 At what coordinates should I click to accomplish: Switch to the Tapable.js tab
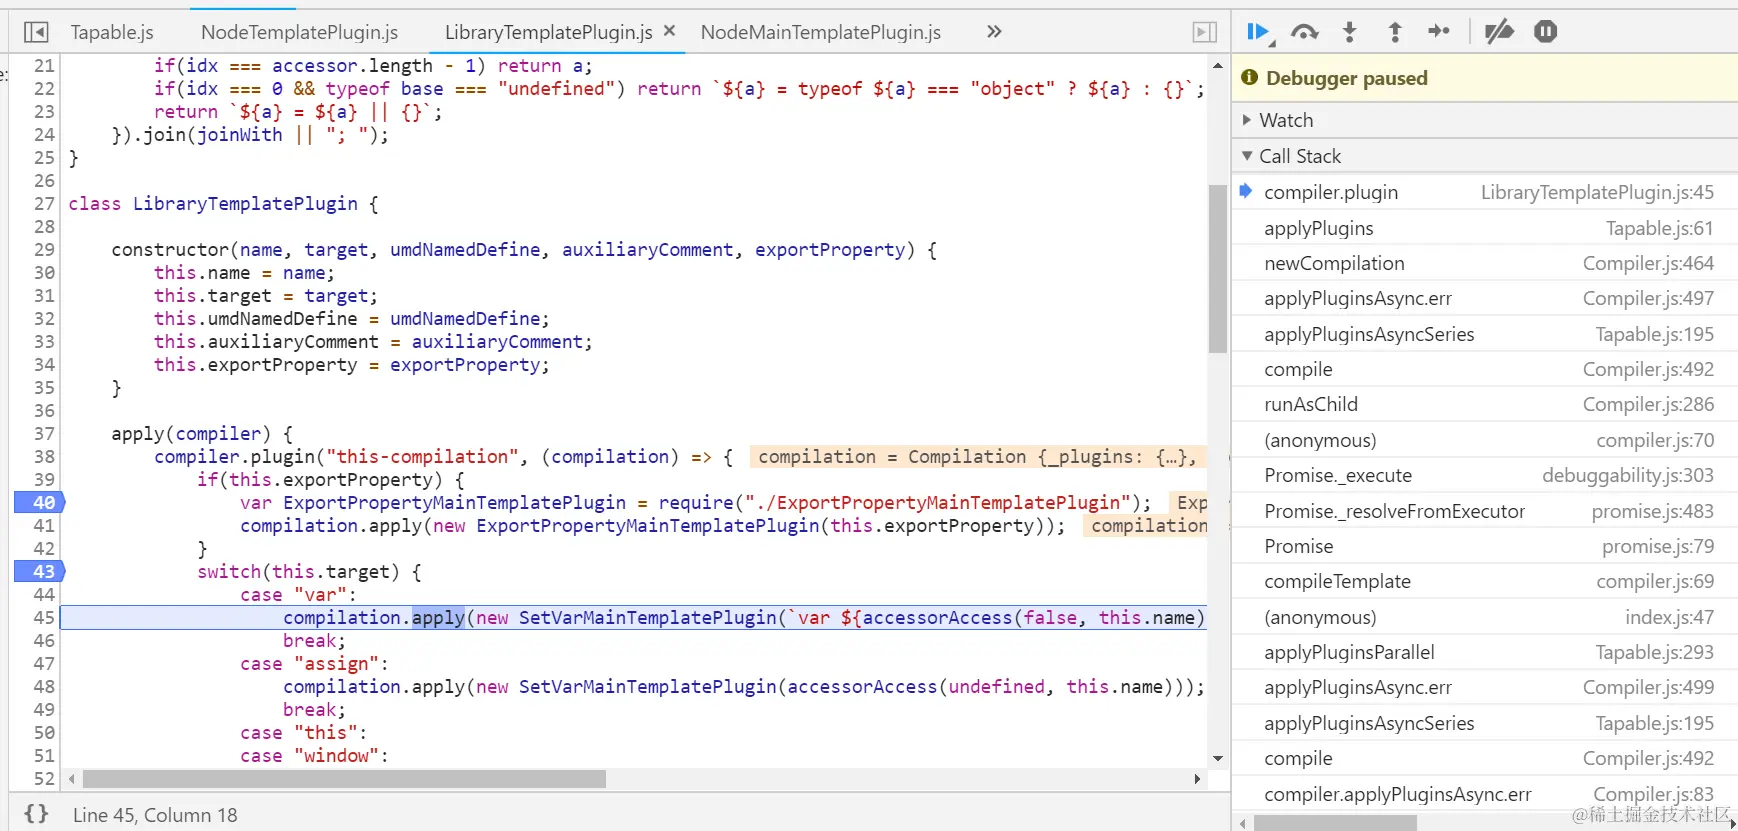(112, 32)
